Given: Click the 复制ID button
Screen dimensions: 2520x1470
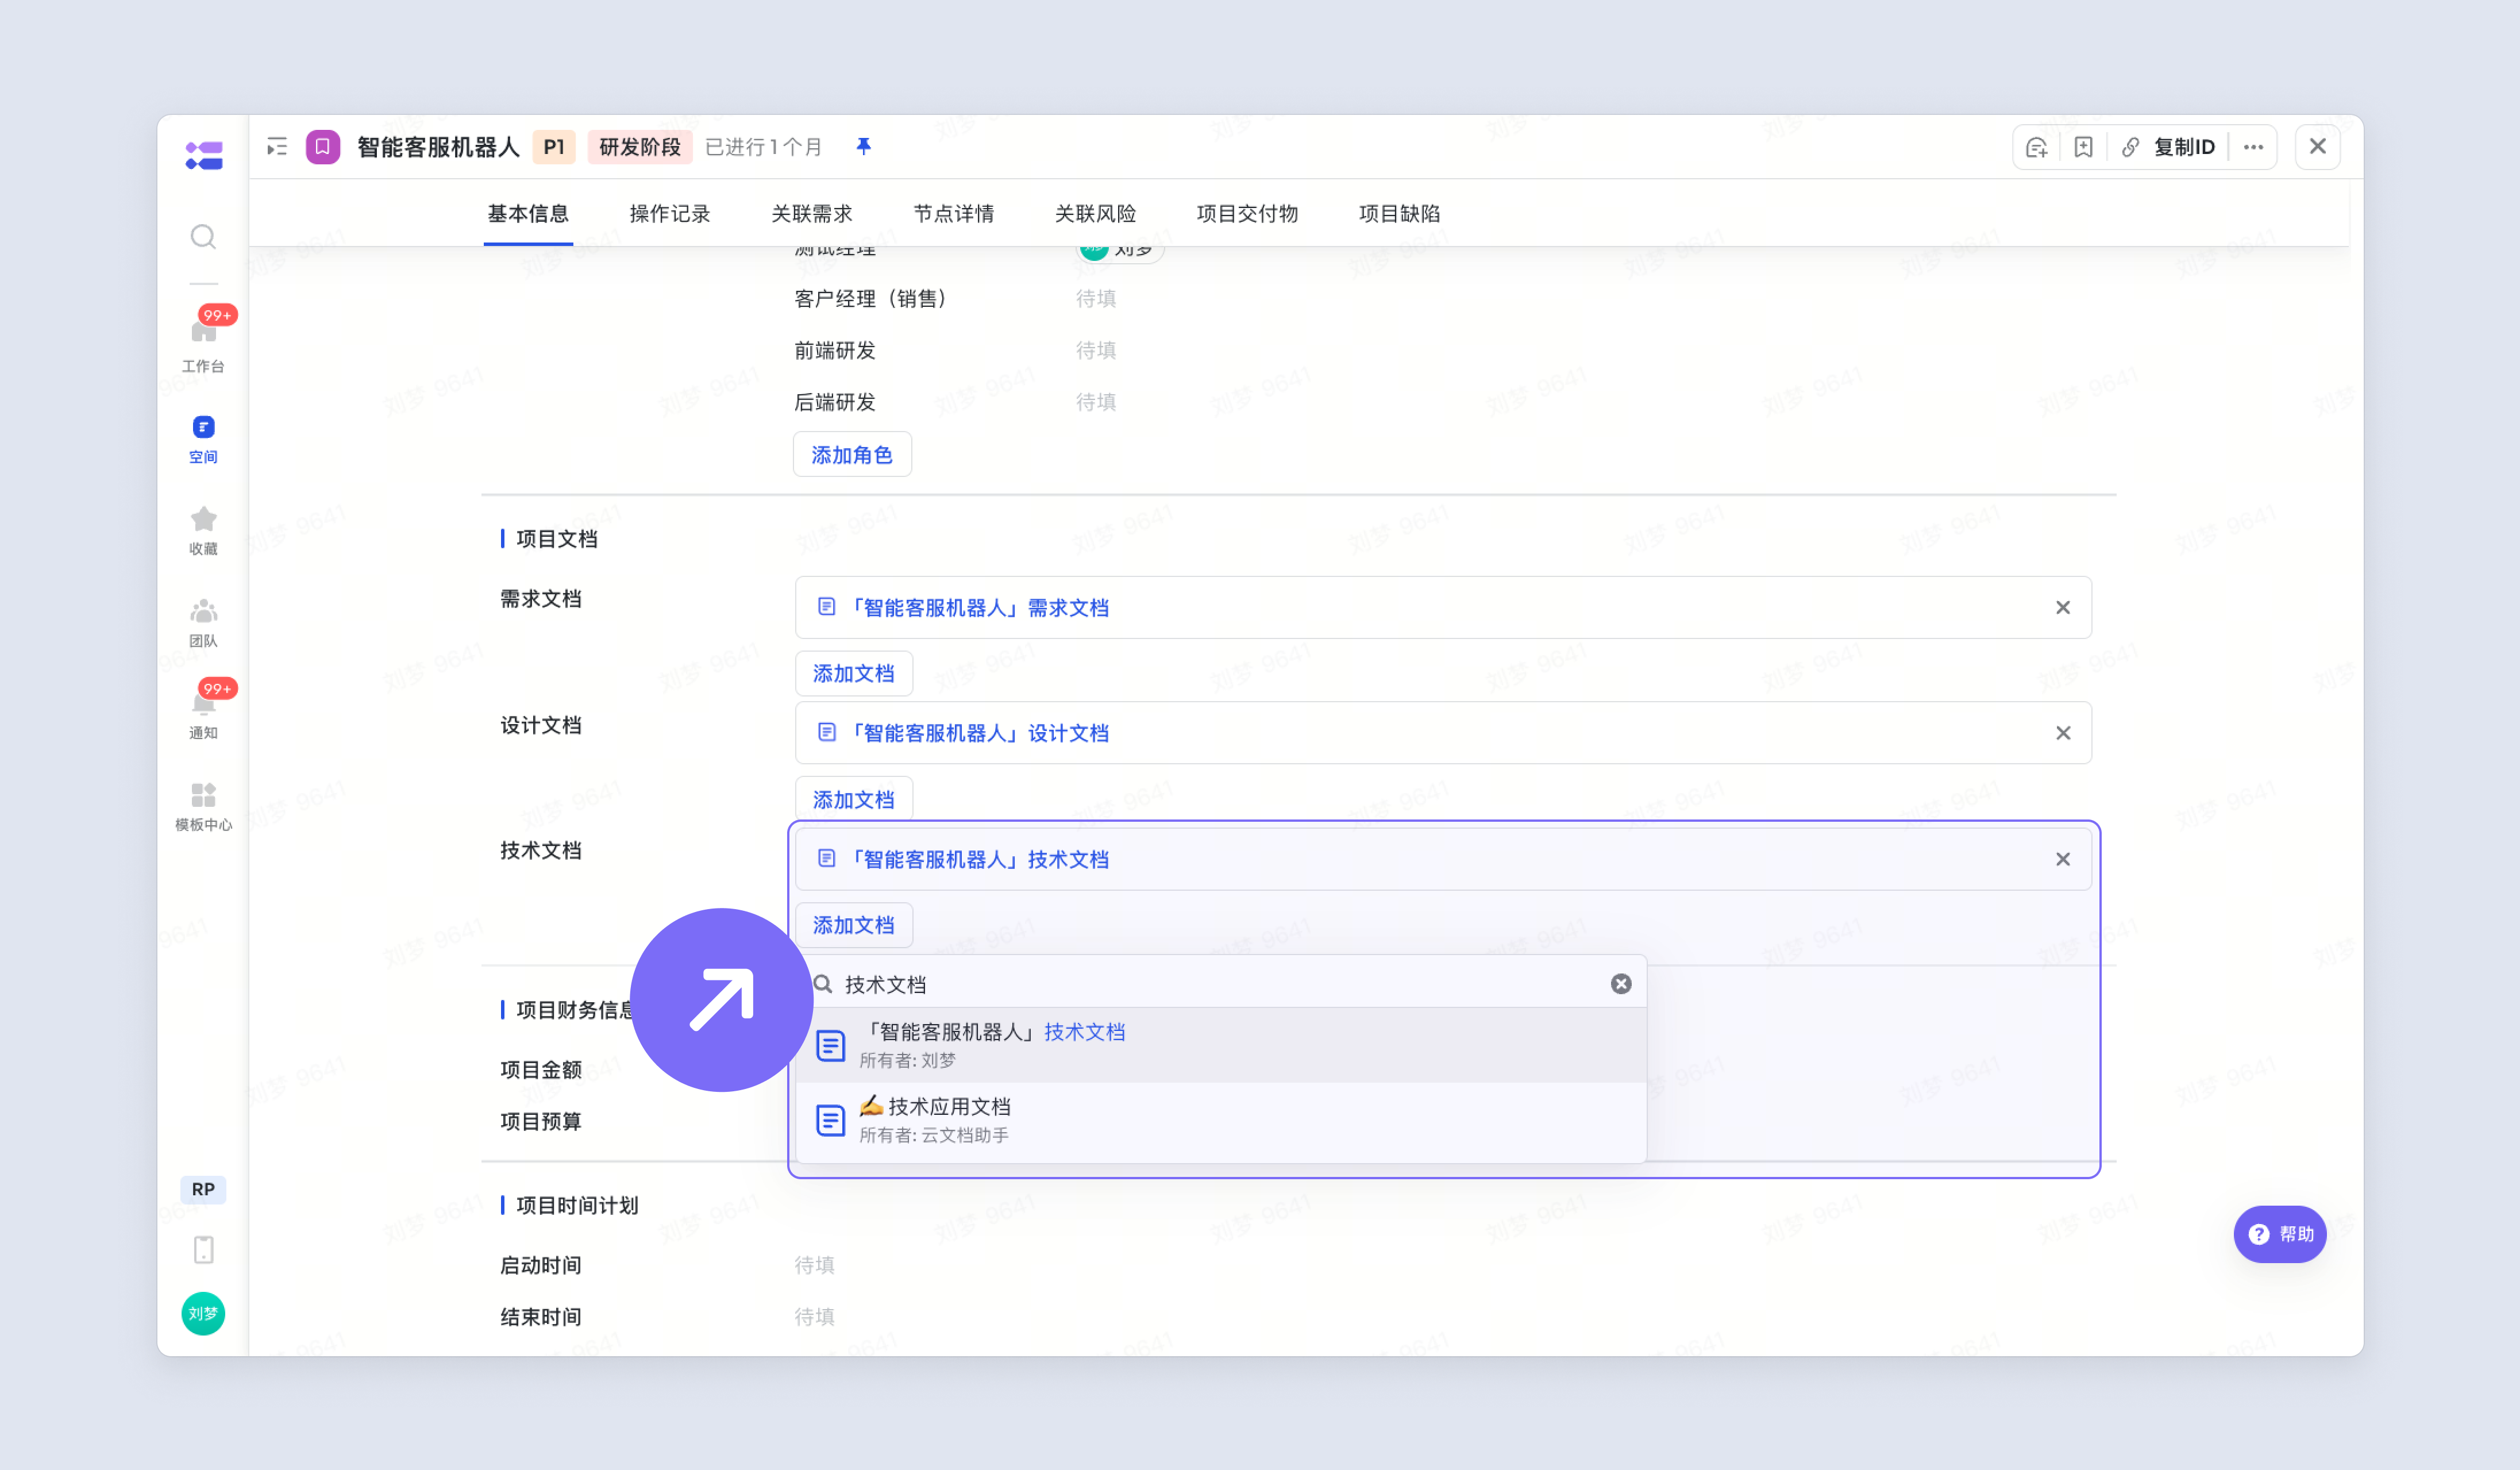Looking at the screenshot, I should 2184,148.
